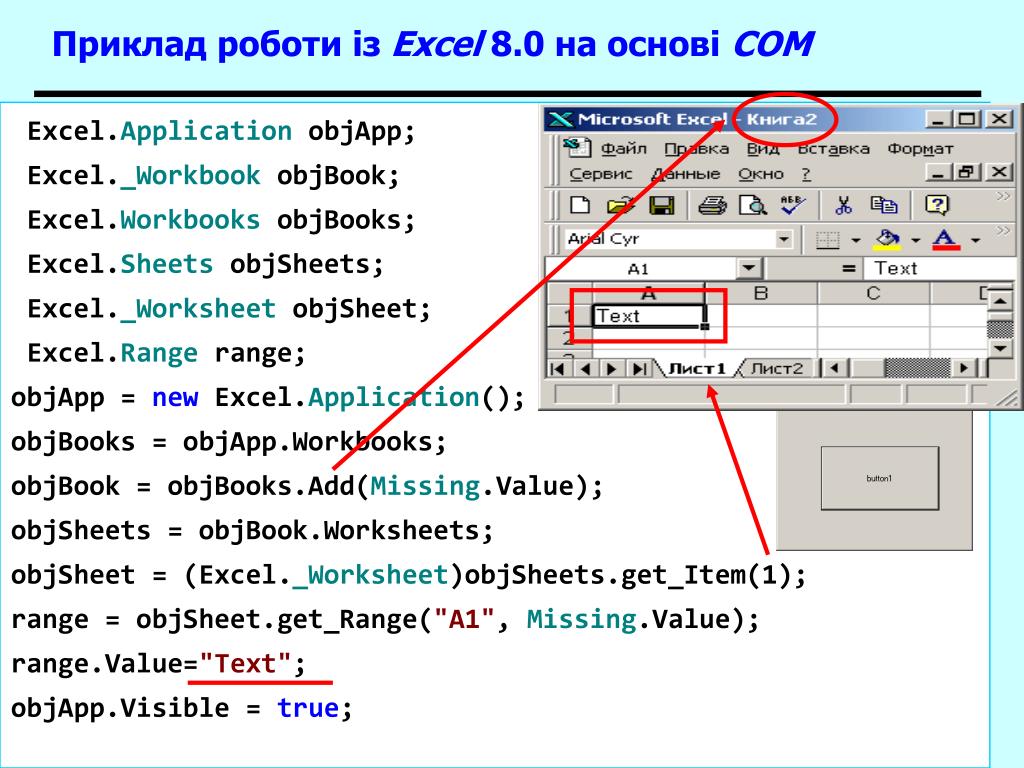
Task: Run the spelling check (ABC checkmark) icon
Action: point(793,205)
